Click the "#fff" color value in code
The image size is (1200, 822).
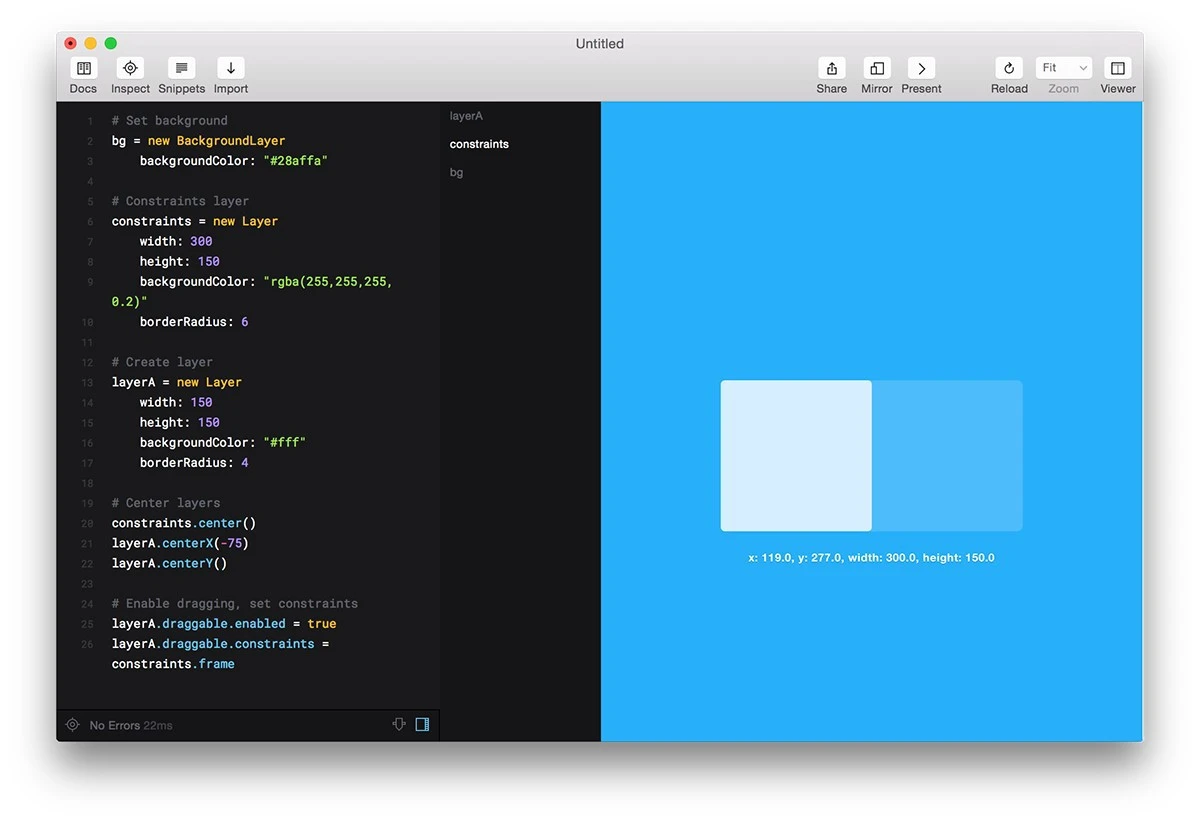(x=285, y=442)
